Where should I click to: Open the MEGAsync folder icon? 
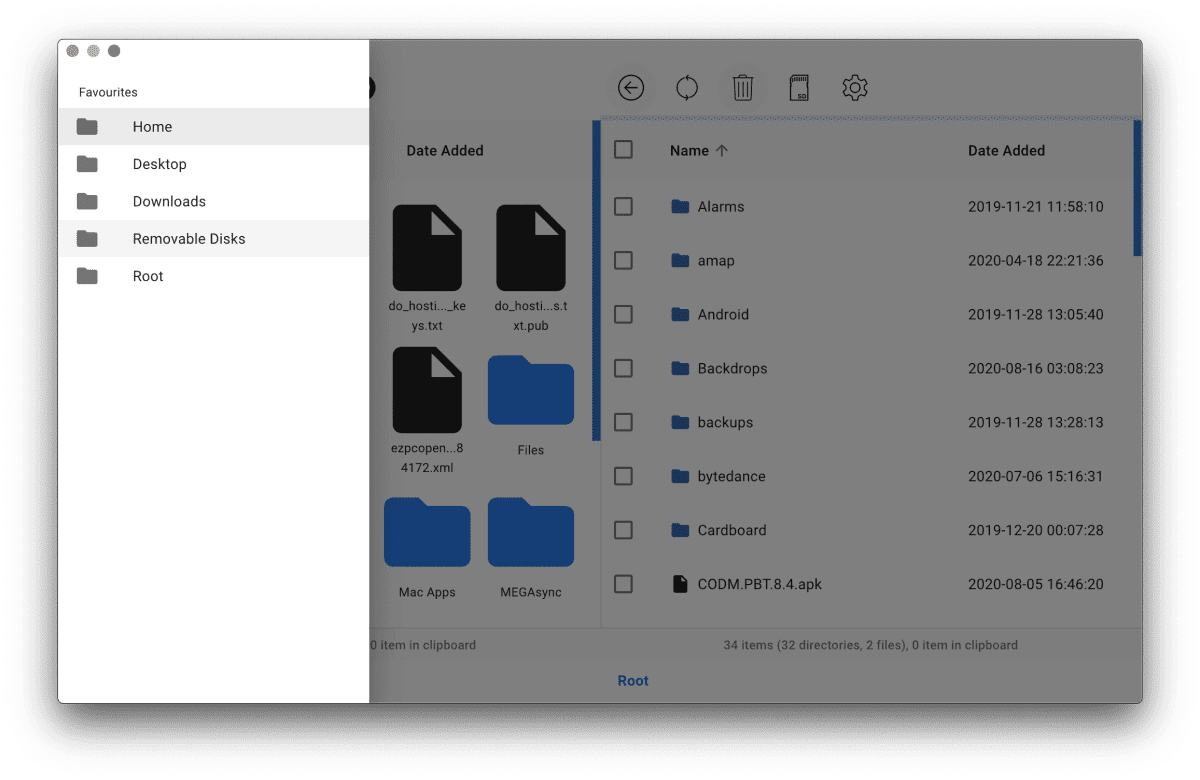tap(530, 532)
